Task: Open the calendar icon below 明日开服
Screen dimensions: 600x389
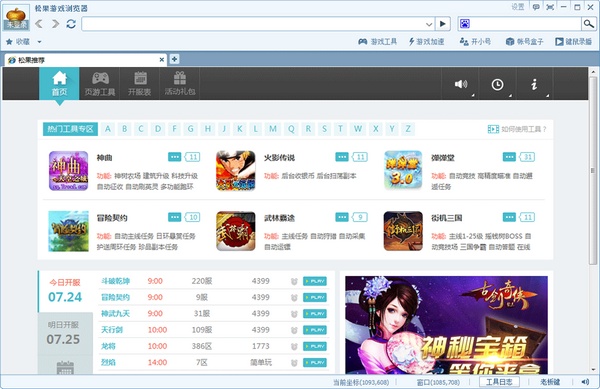Action: tap(65, 368)
